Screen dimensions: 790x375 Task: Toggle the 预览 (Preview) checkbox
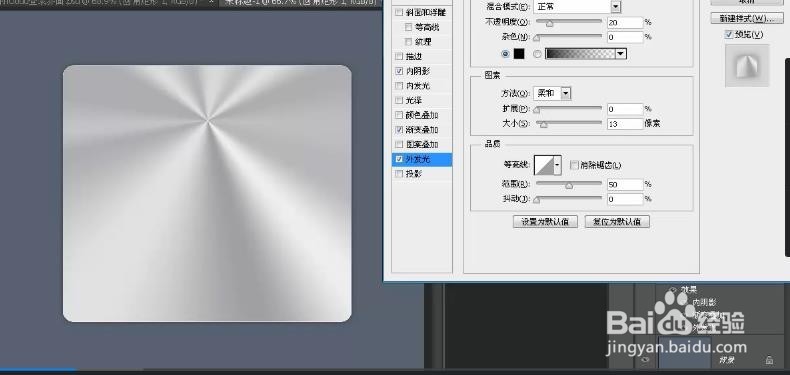729,35
